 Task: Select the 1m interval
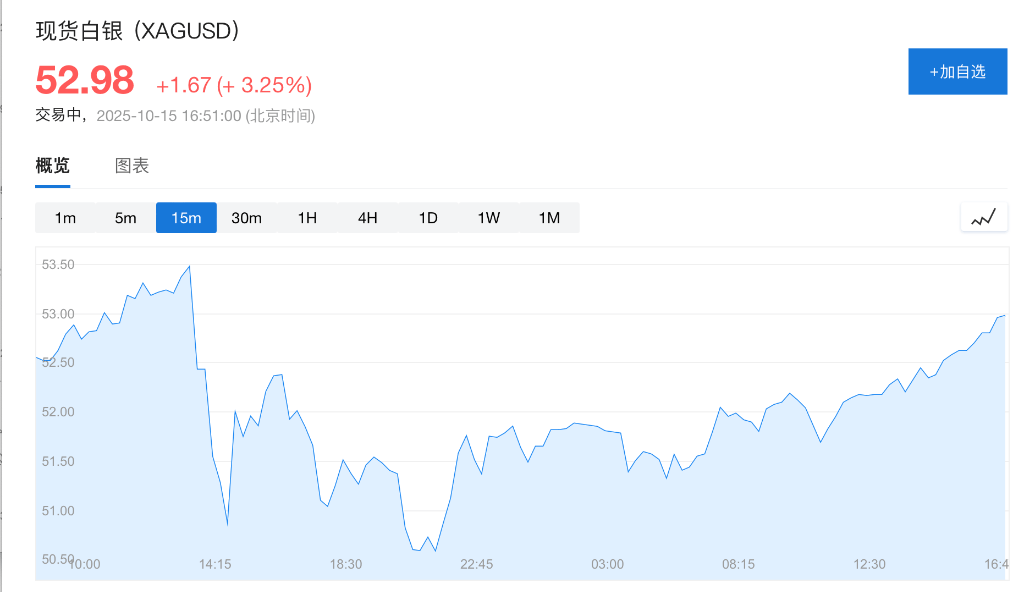[x=65, y=218]
